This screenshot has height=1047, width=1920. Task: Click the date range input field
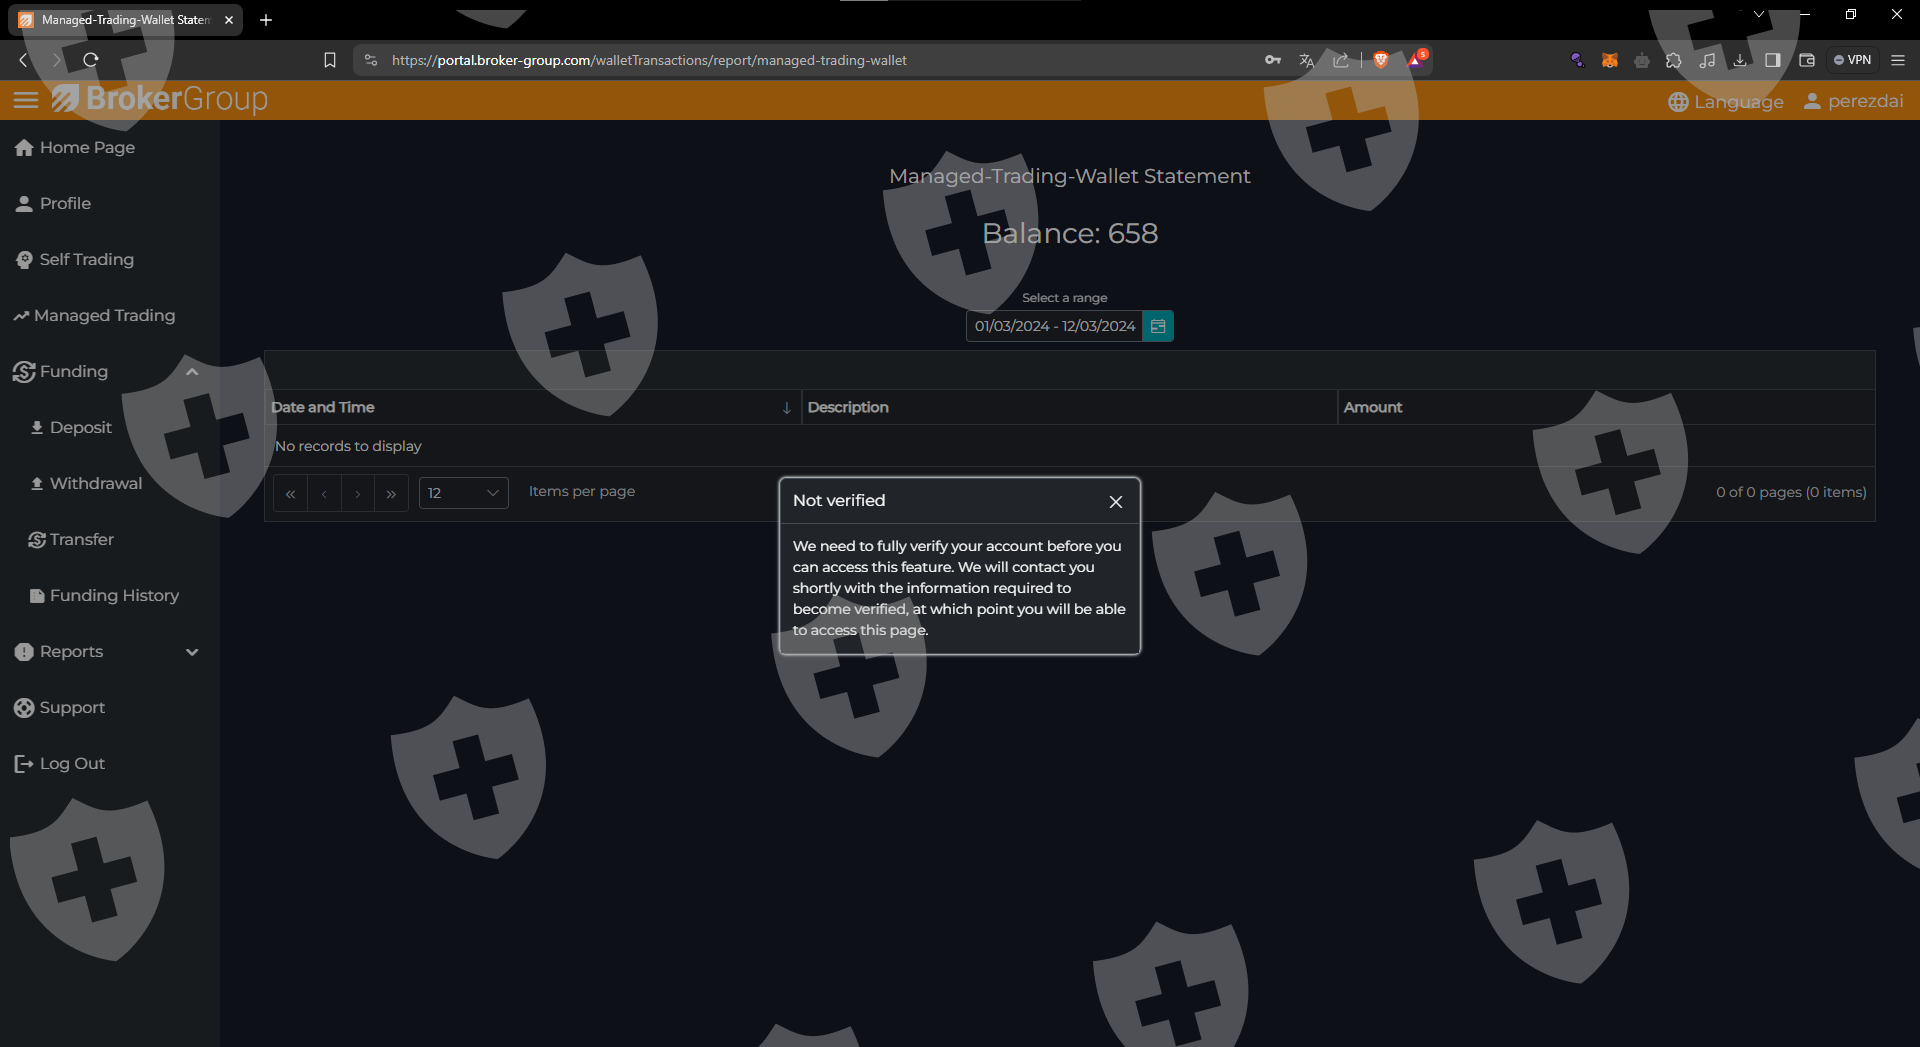point(1054,326)
